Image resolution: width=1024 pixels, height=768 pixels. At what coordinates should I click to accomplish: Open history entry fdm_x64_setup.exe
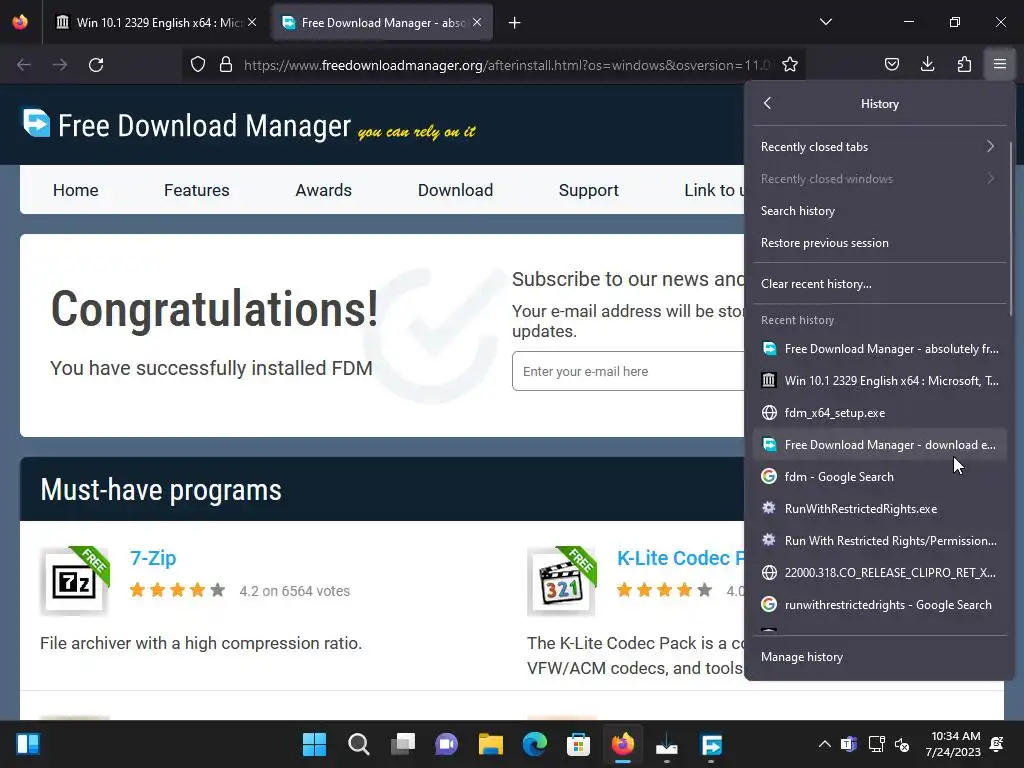[x=879, y=413]
